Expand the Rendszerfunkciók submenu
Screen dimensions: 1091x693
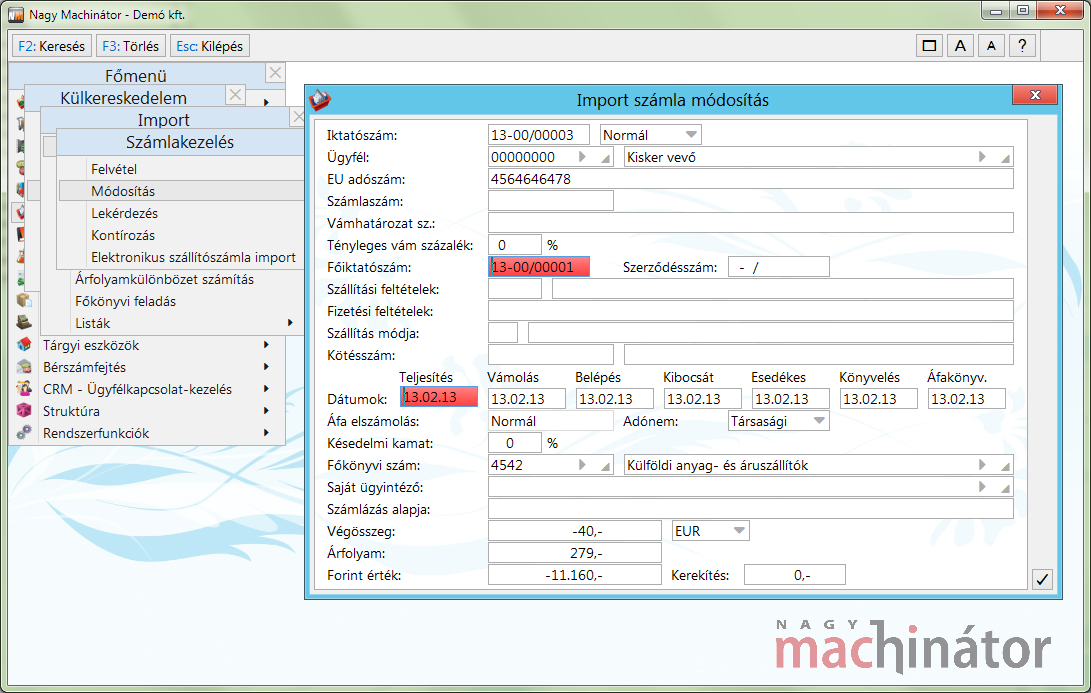[266, 433]
